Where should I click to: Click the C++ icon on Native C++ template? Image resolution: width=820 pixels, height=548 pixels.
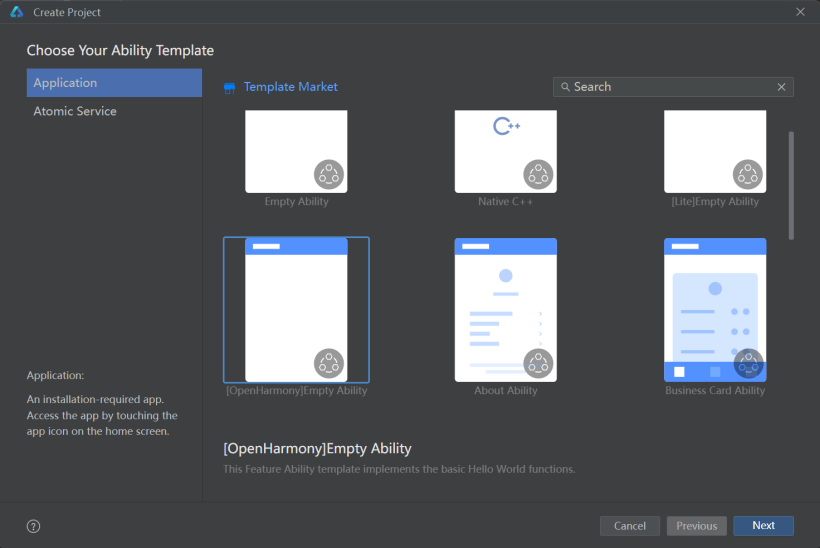(506, 126)
